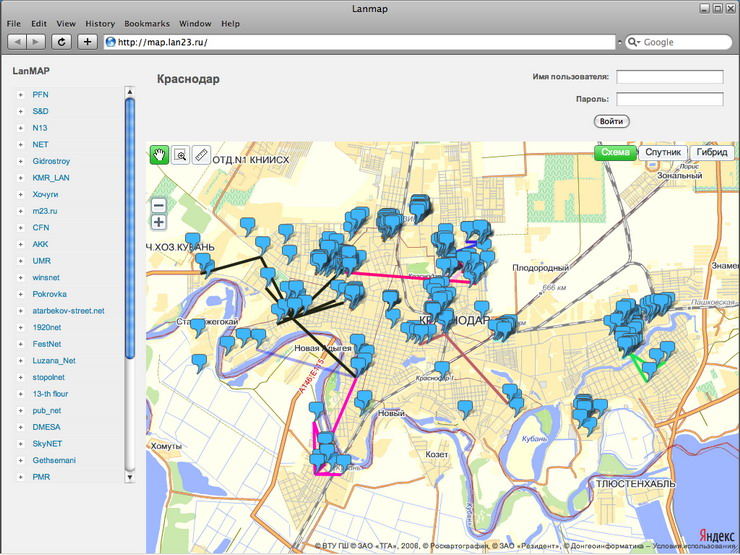
Task: Open the KMR_LAN network link
Action: click(50, 177)
